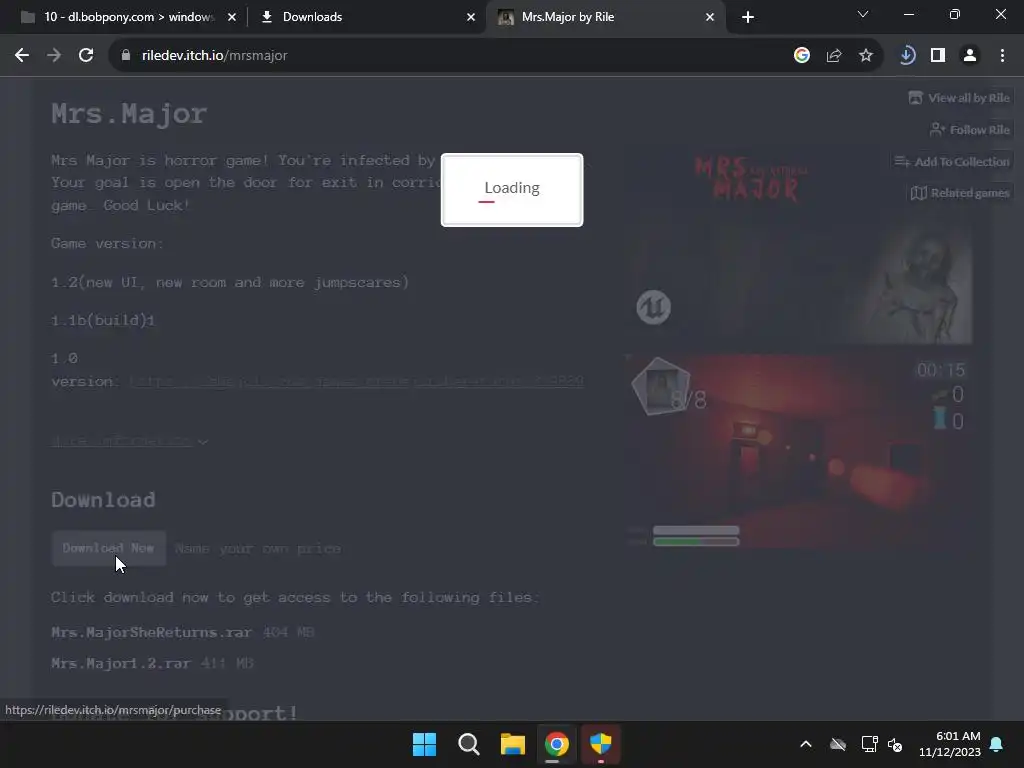
Task: Click the OneDrive cloud tray icon
Action: [838, 744]
